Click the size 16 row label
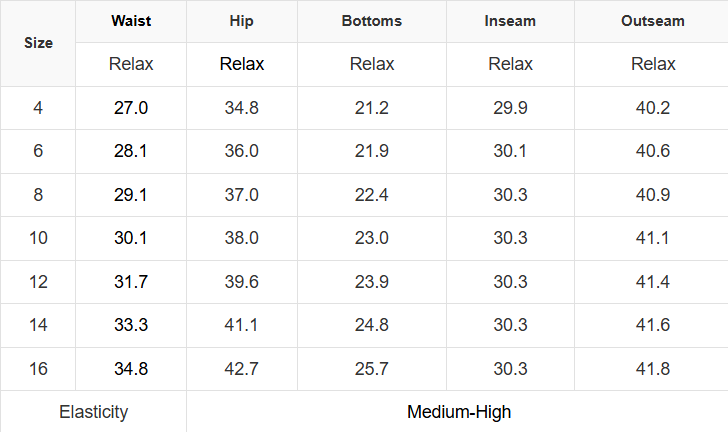 [38, 369]
